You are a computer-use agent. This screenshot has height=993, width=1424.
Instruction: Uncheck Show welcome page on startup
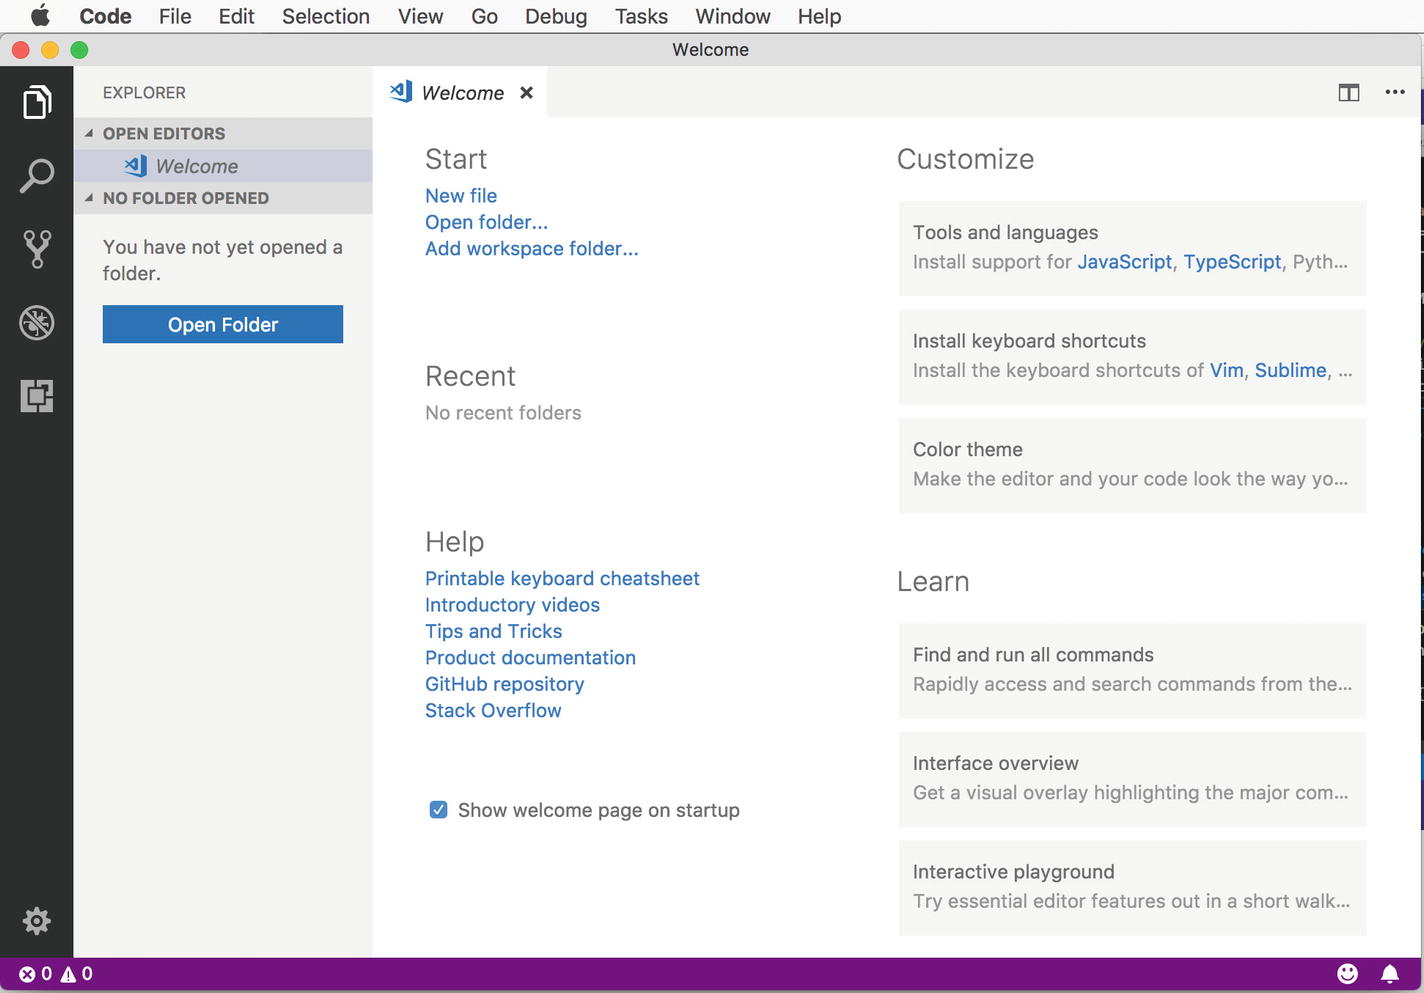coord(438,810)
